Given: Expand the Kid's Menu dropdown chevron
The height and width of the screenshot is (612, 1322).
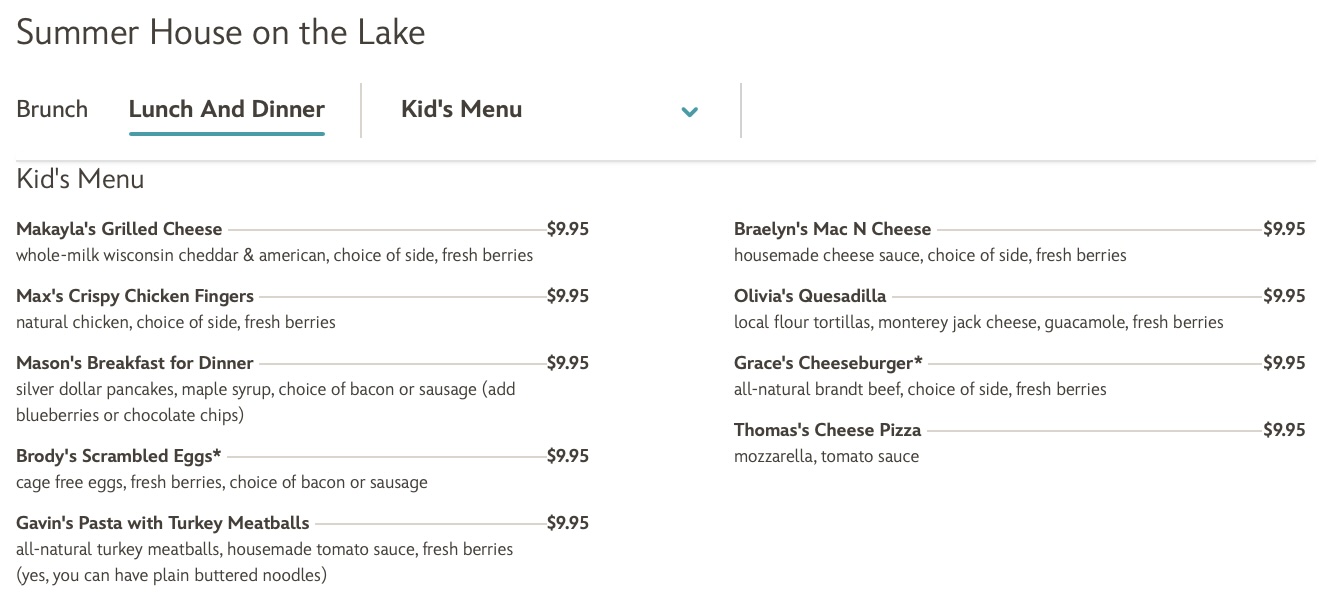Looking at the screenshot, I should 689,112.
